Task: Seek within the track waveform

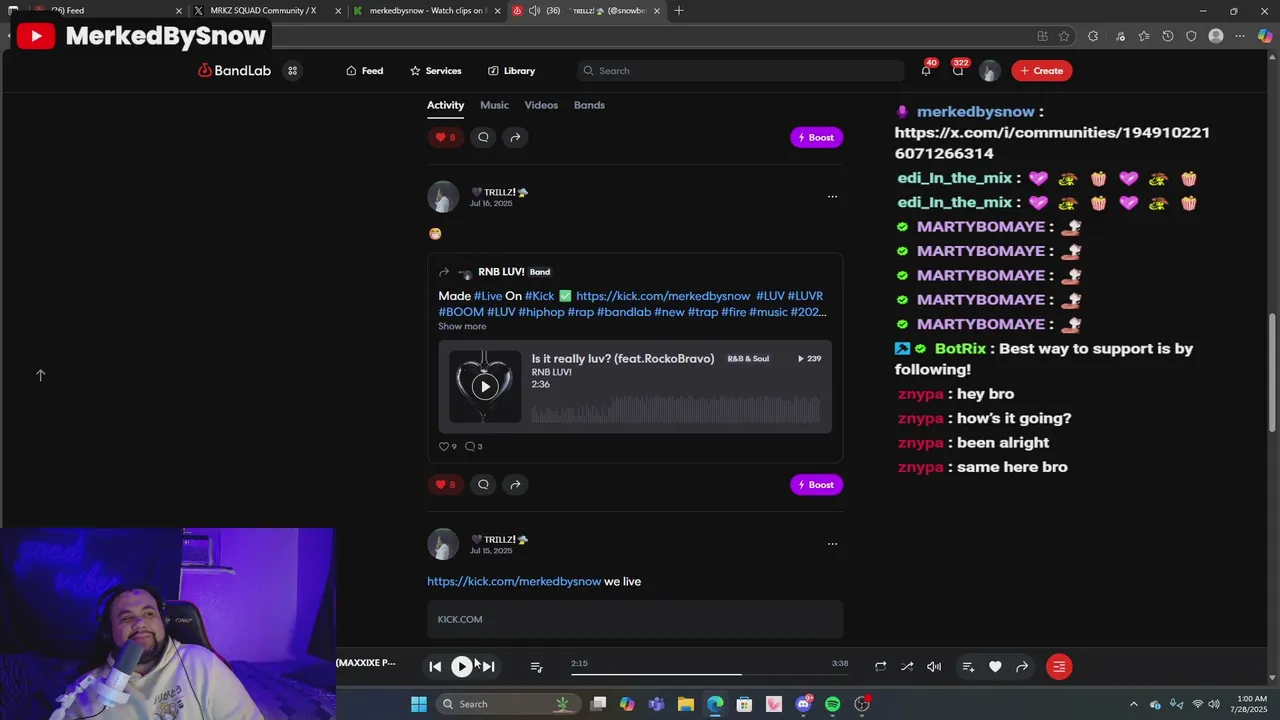Action: (676, 410)
